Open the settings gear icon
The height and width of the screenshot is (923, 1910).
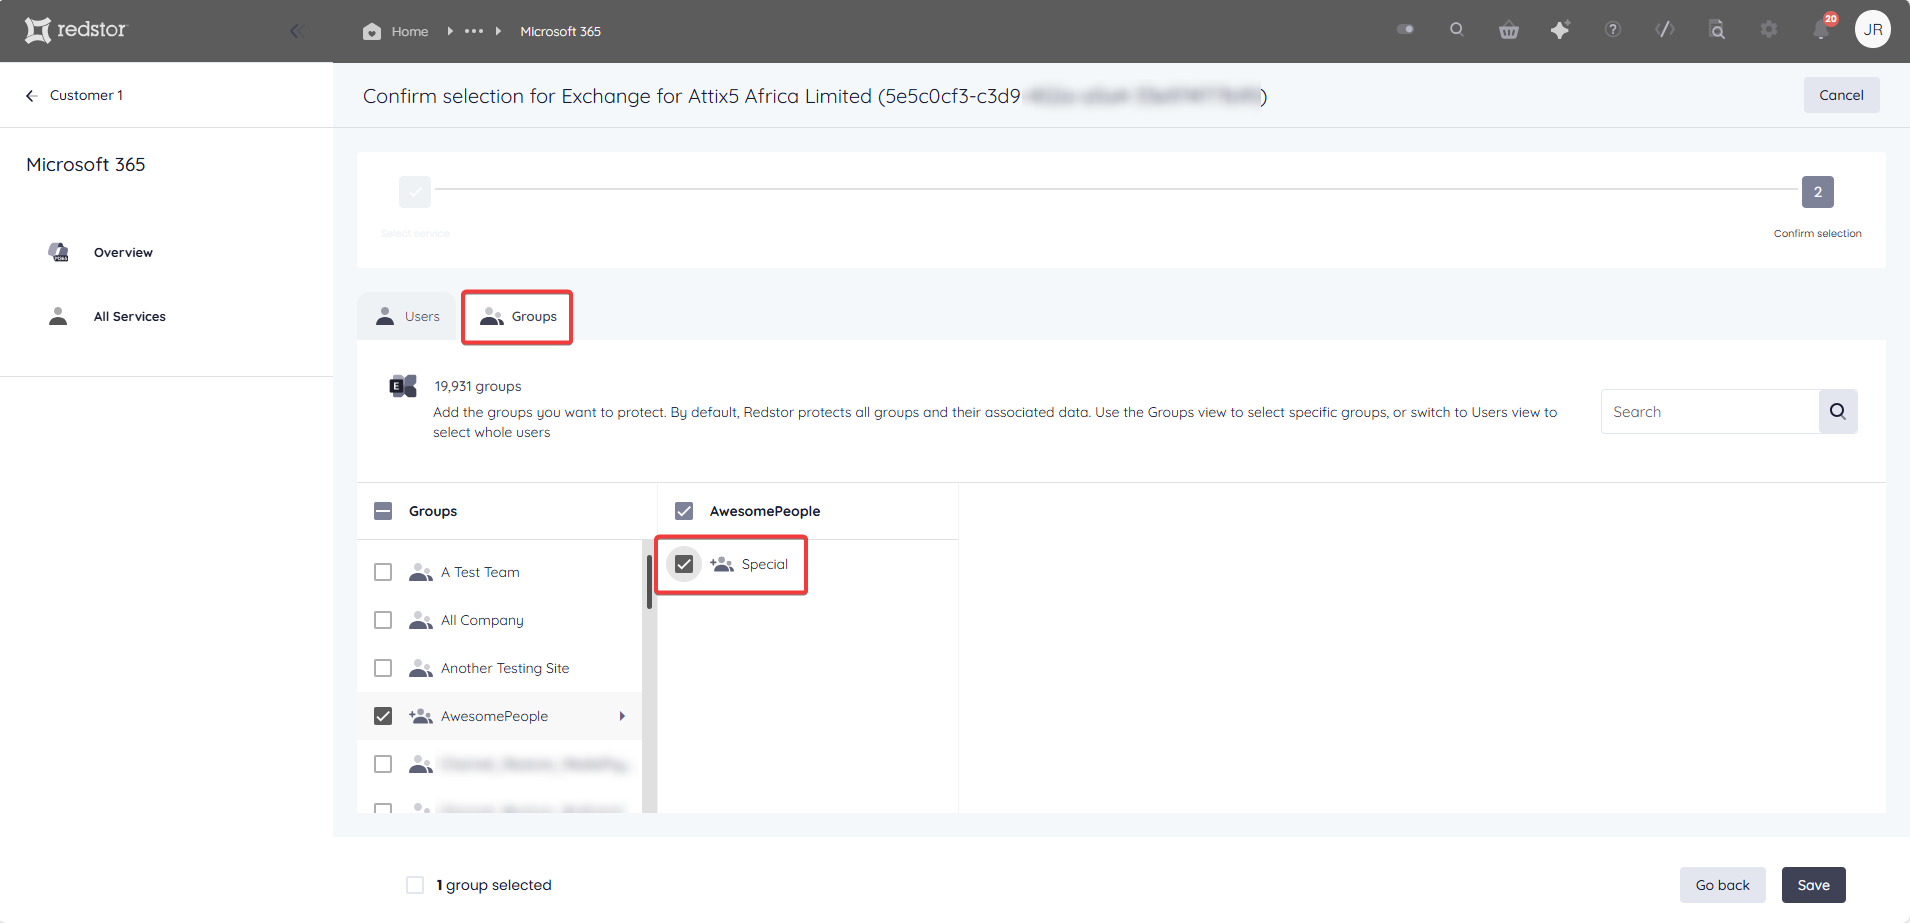click(1769, 30)
